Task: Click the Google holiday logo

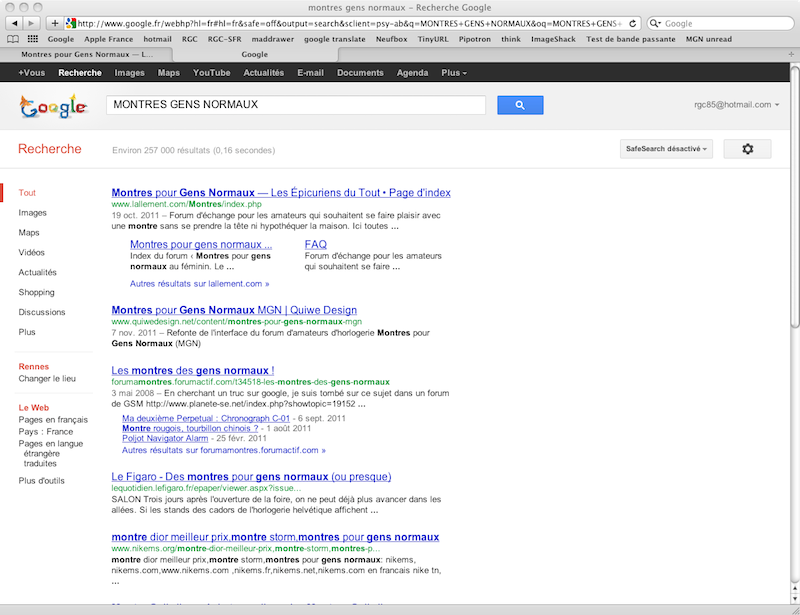Action: [54, 107]
